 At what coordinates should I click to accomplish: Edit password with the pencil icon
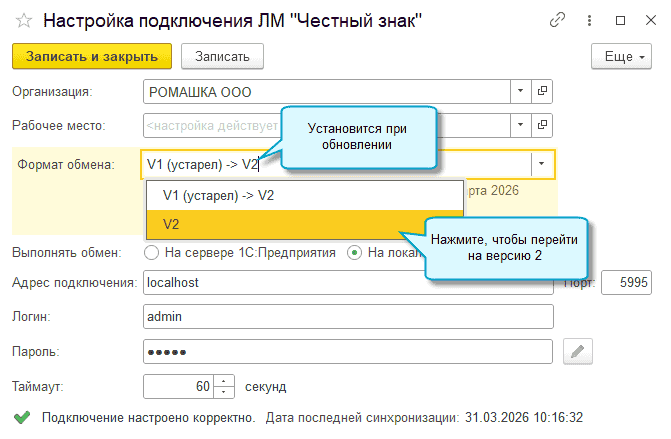pos(578,352)
